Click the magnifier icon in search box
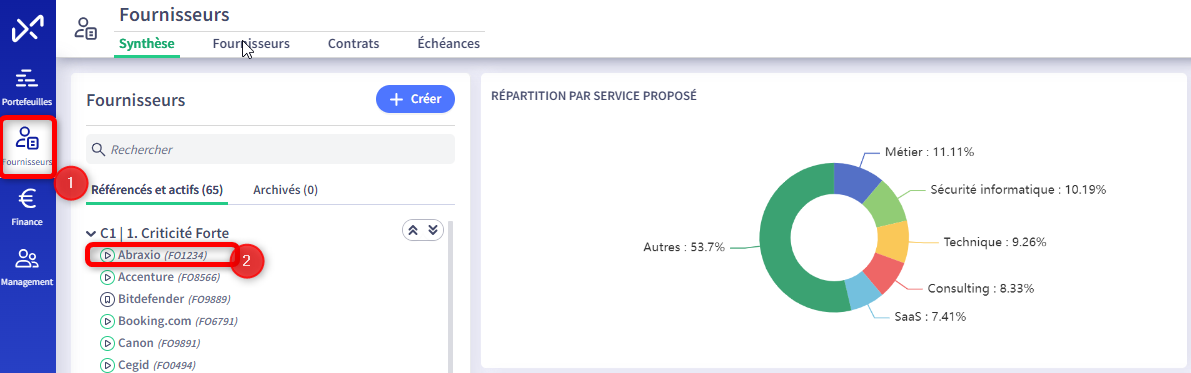Image resolution: width=1191 pixels, height=373 pixels. pyautogui.click(x=98, y=150)
